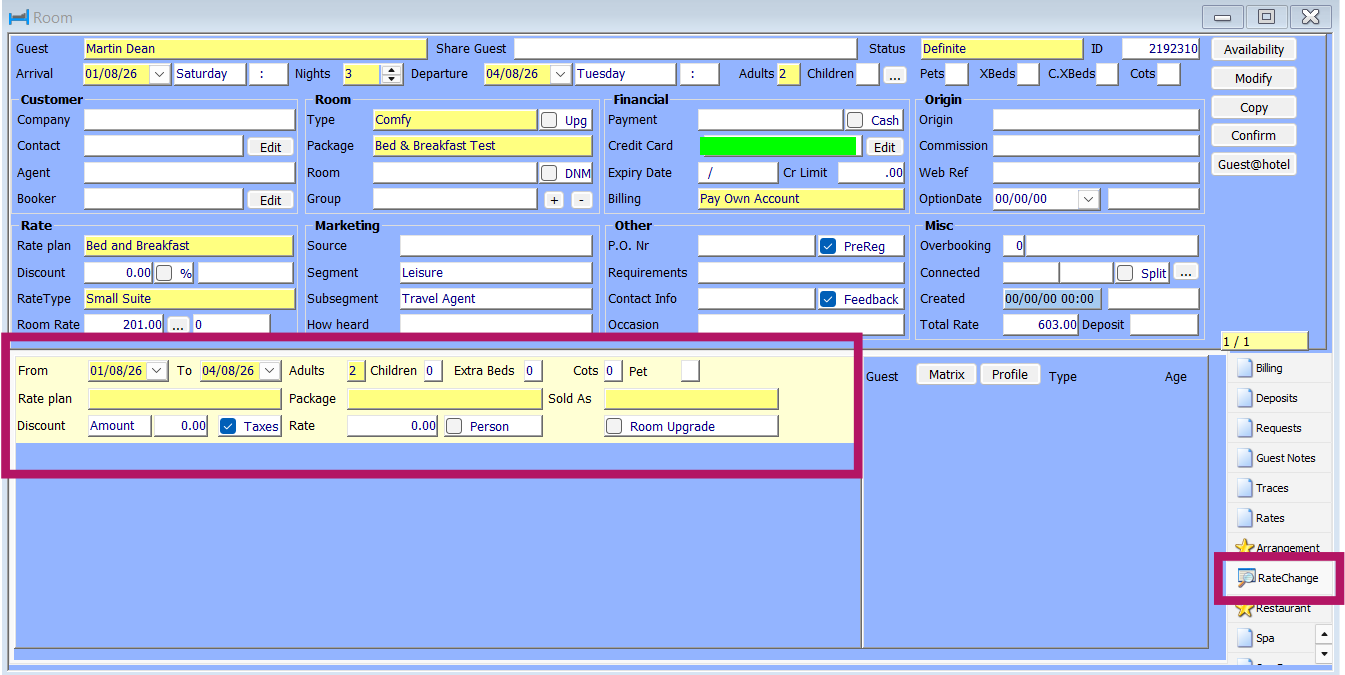Click the minus button beside Group
The image size is (1345, 675).
(x=582, y=200)
